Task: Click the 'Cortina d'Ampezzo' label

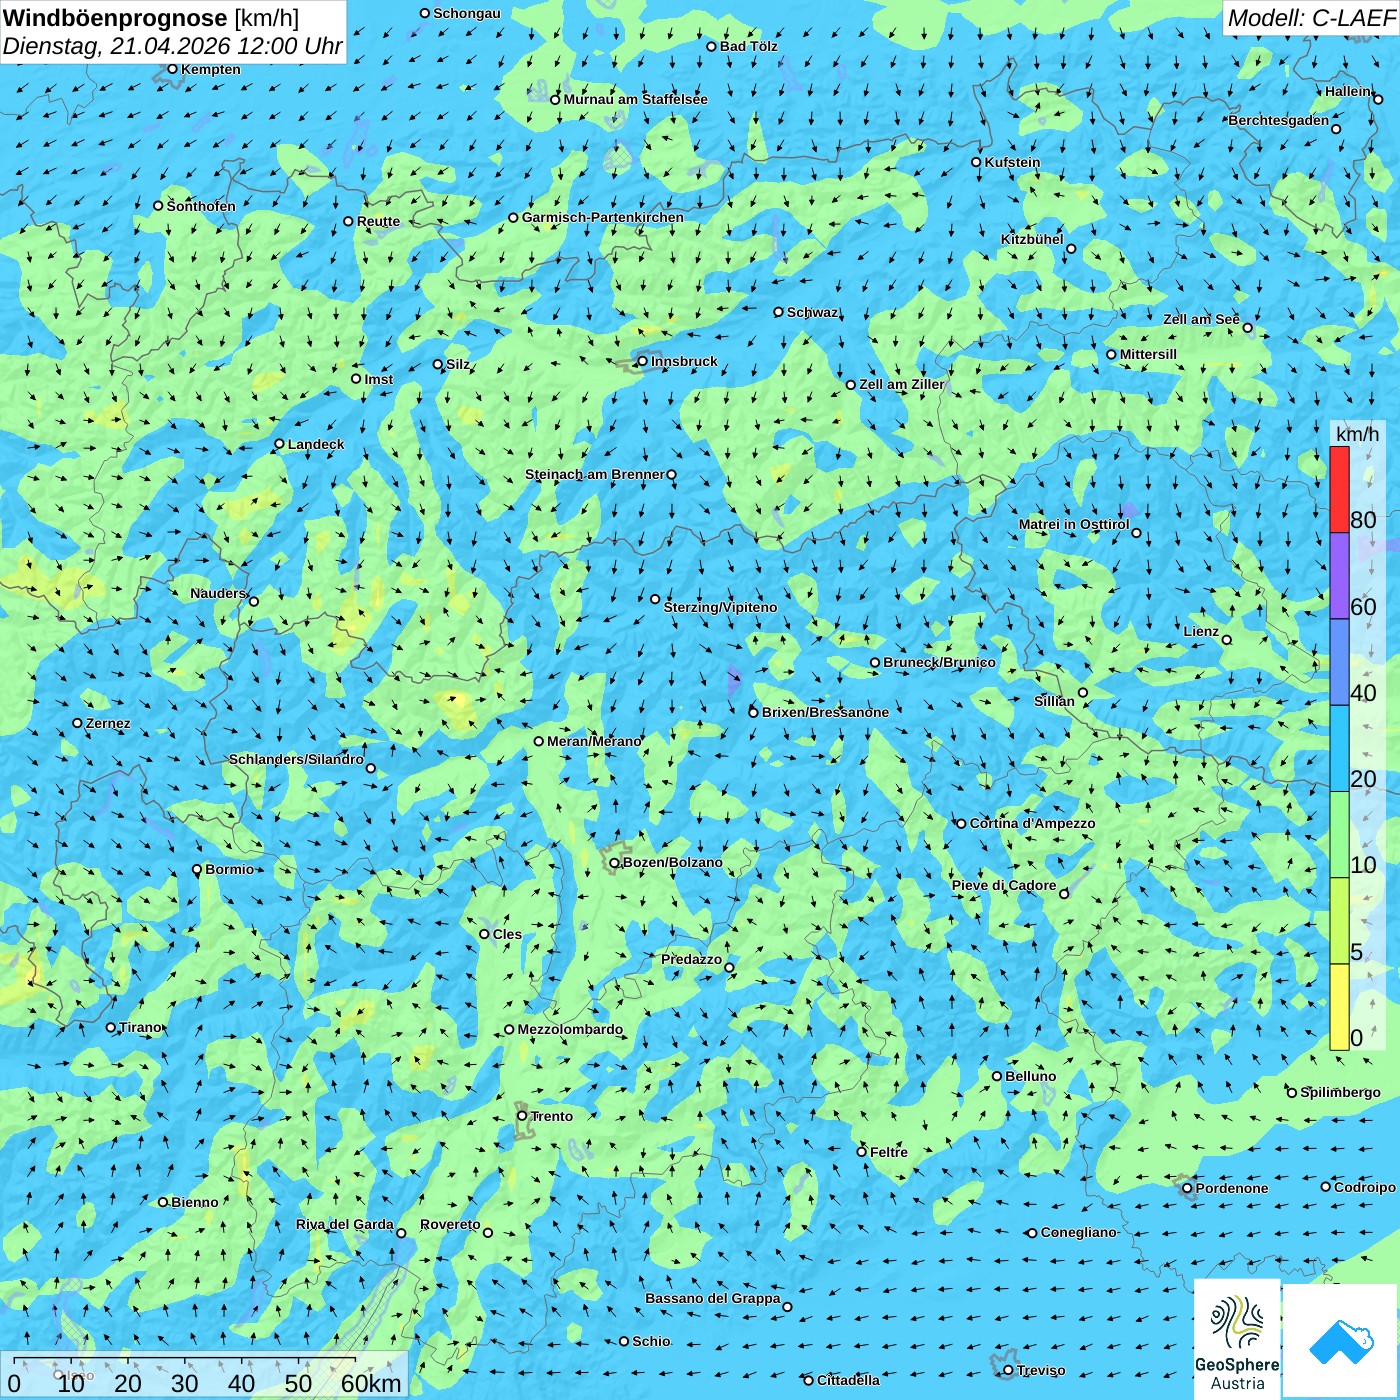Action: [x=1032, y=823]
